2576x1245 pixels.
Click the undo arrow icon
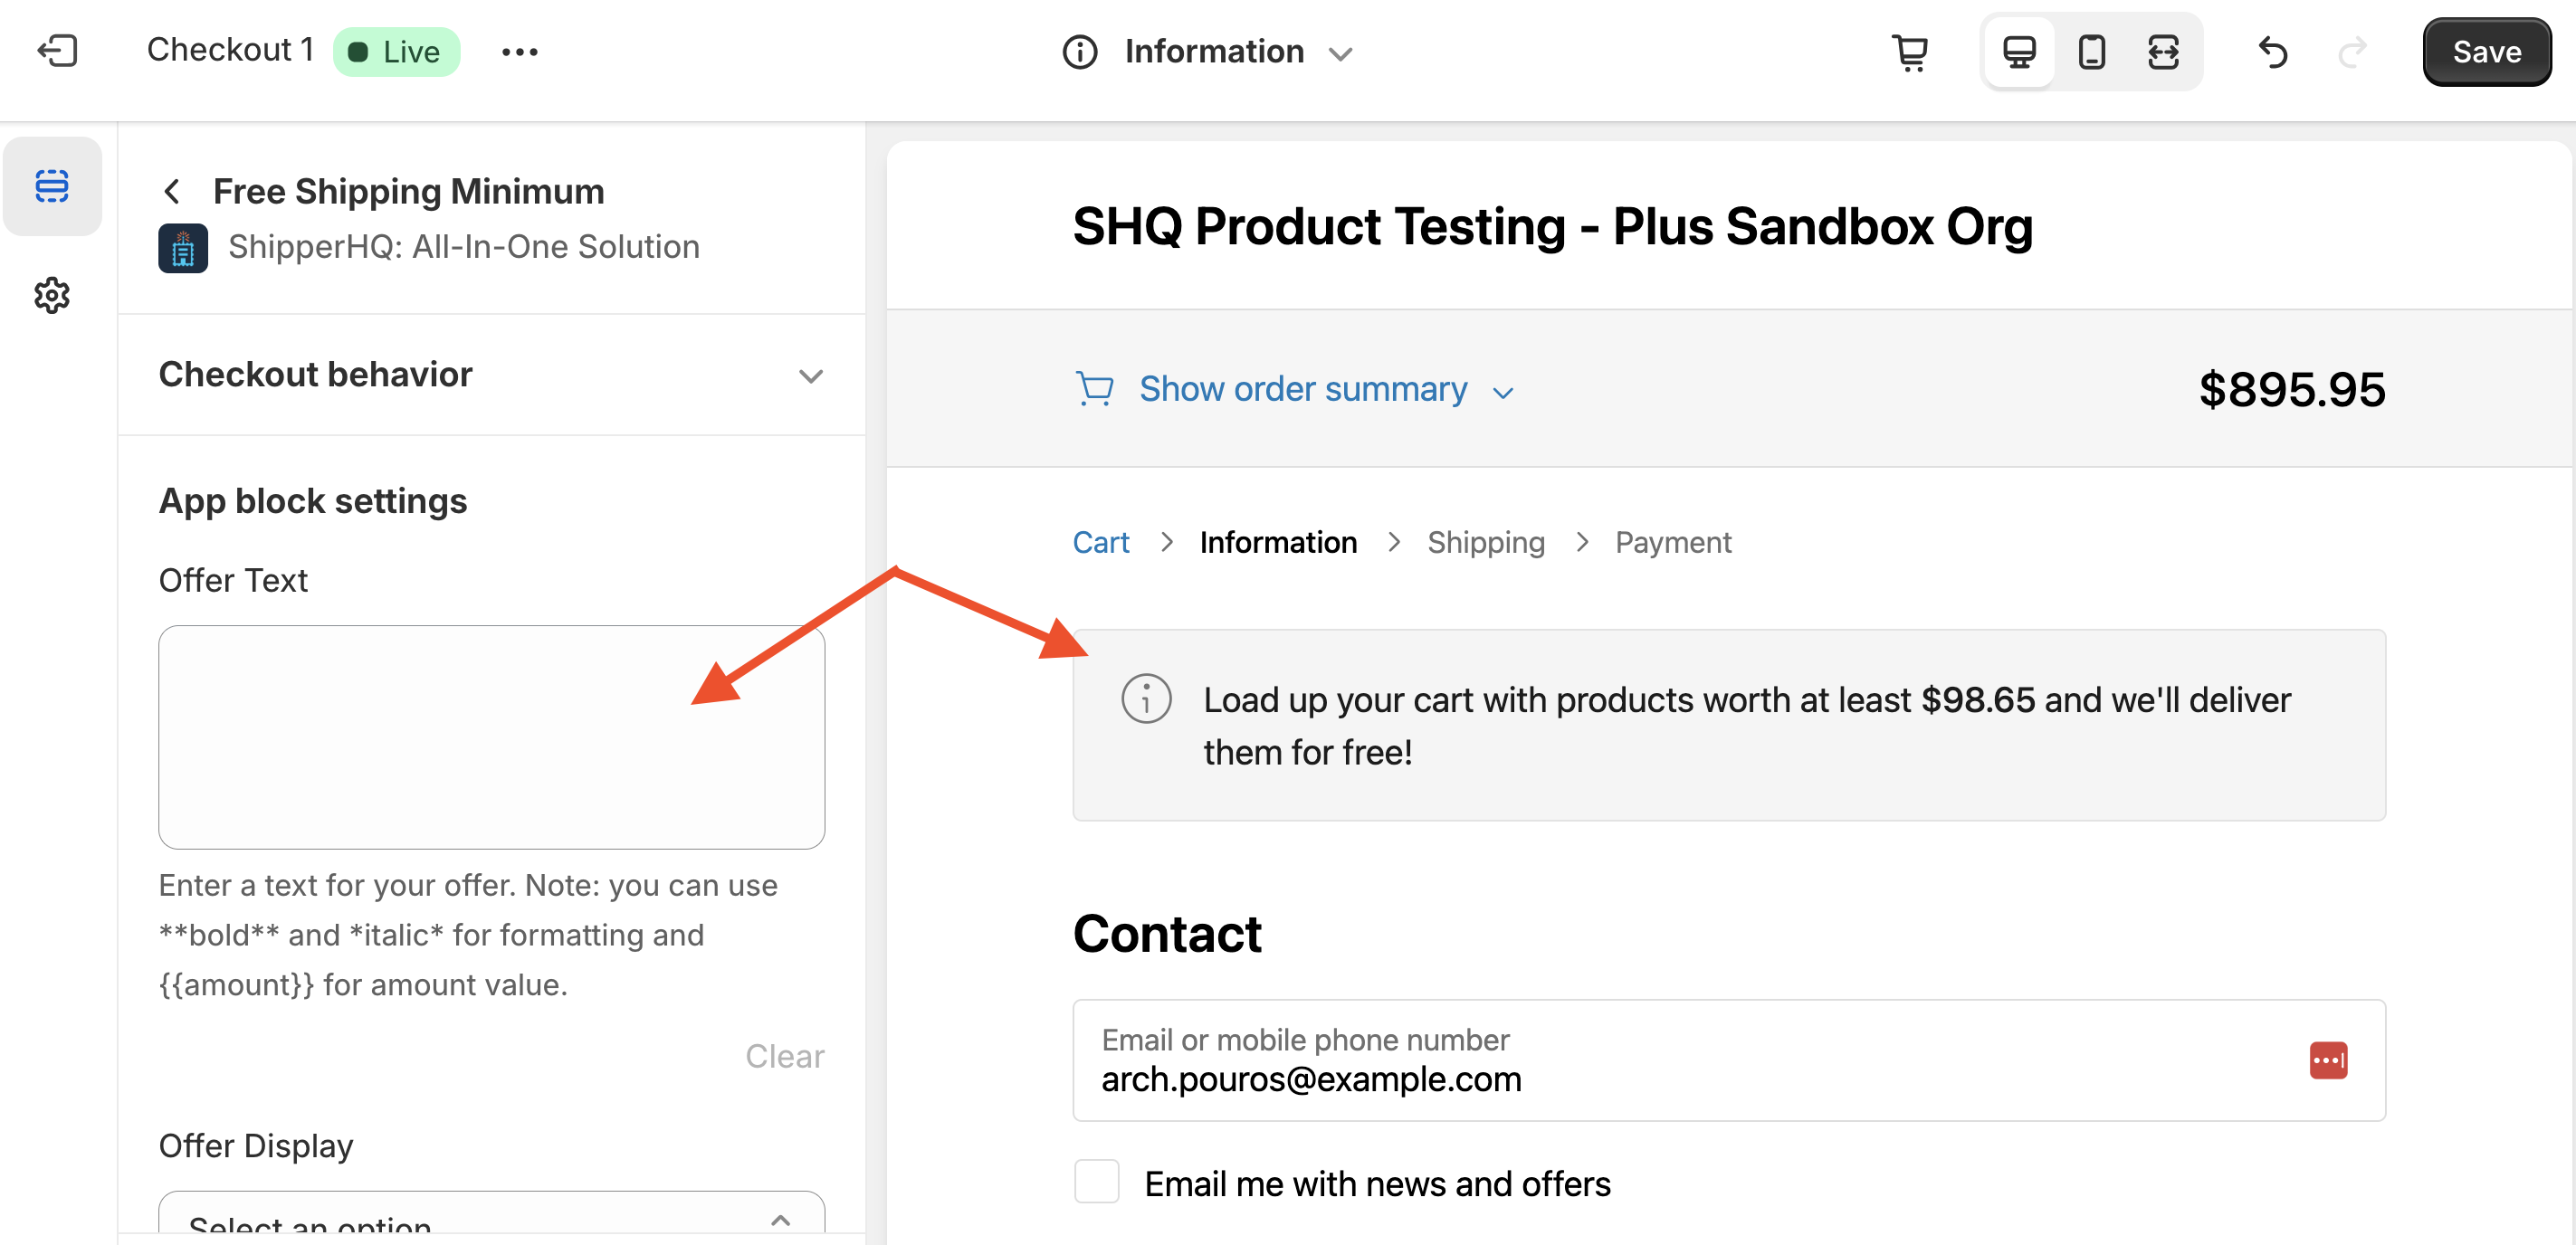pos(2273,52)
